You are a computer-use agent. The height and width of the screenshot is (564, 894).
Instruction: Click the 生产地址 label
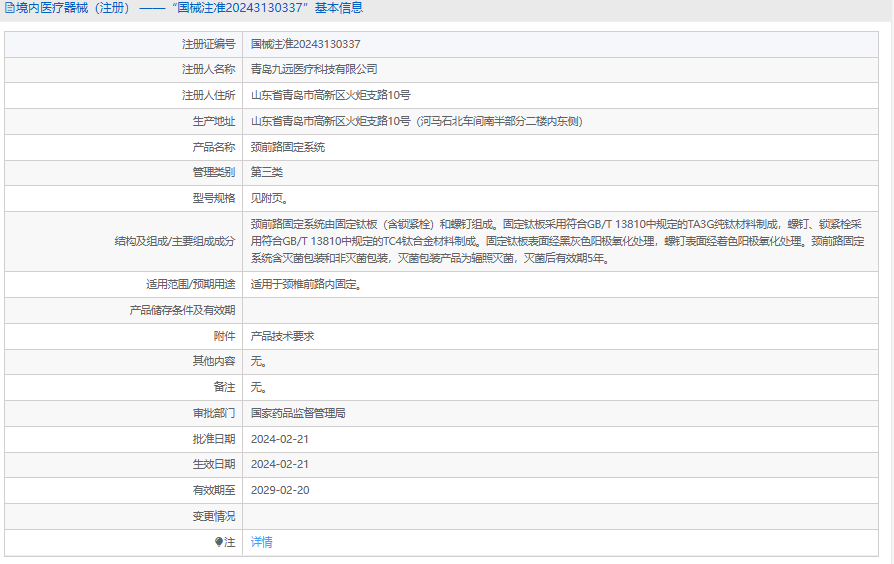(214, 121)
